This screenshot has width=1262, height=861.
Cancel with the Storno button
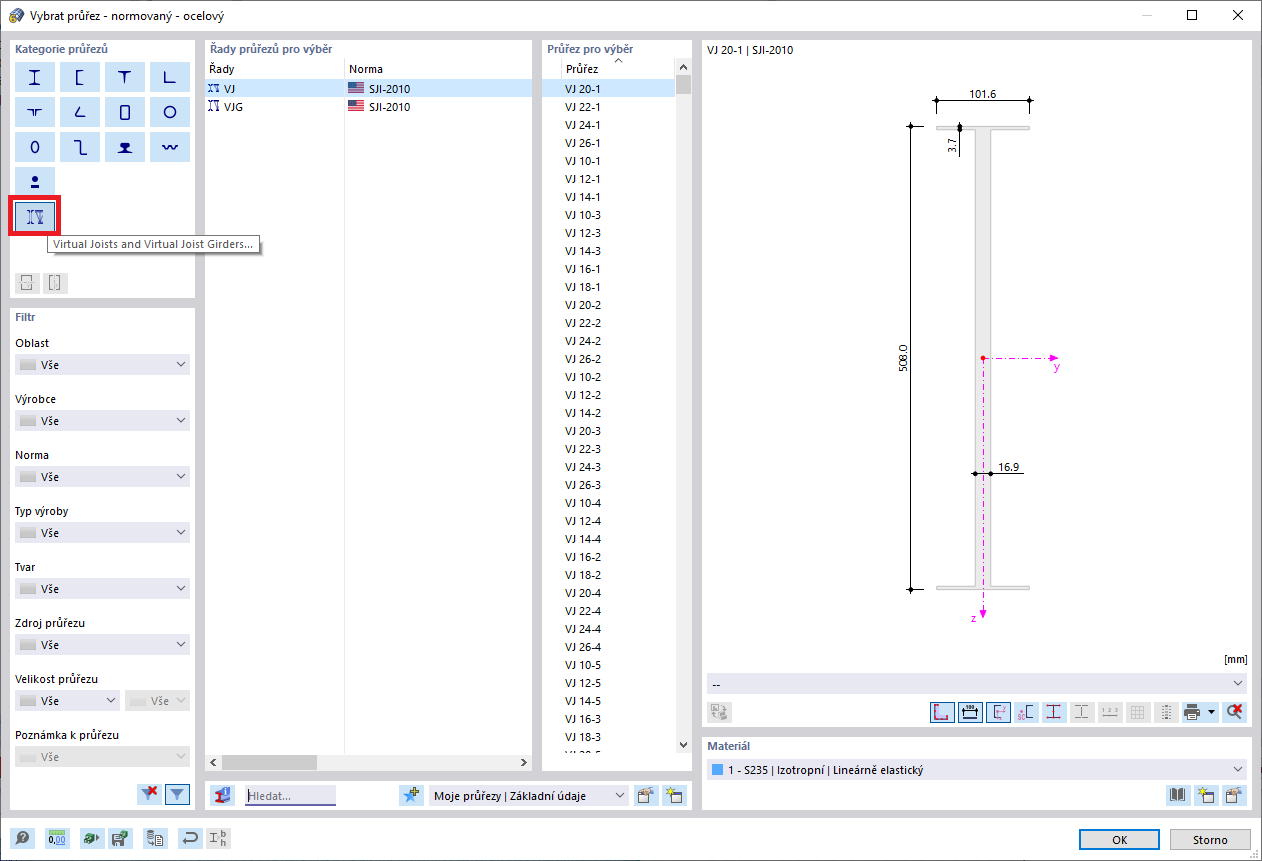tap(1210, 840)
